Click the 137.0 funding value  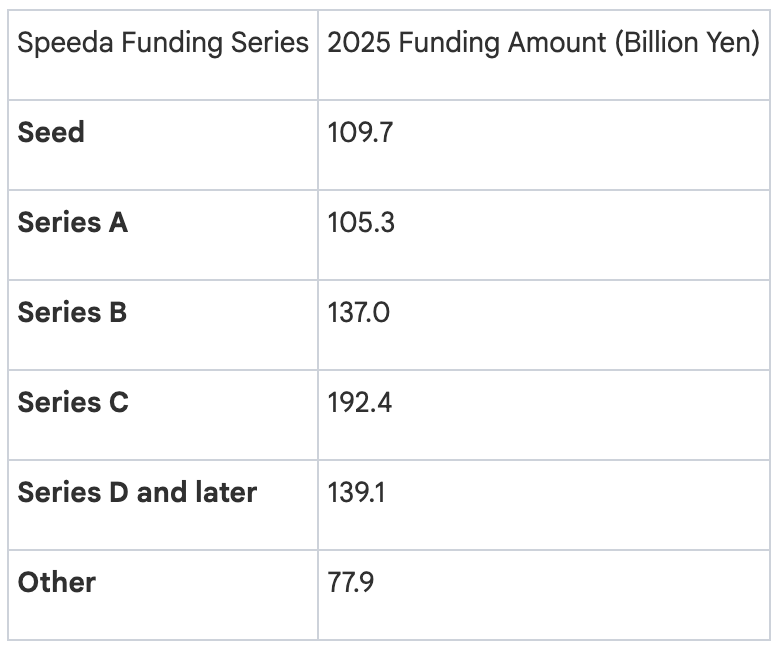pyautogui.click(x=358, y=312)
